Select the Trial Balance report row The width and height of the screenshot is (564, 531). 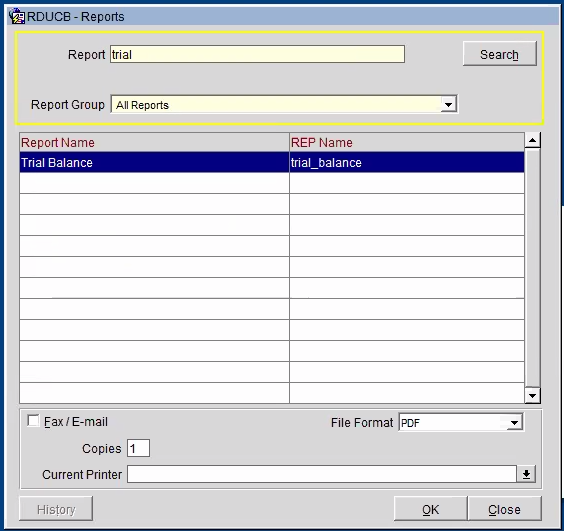point(272,163)
